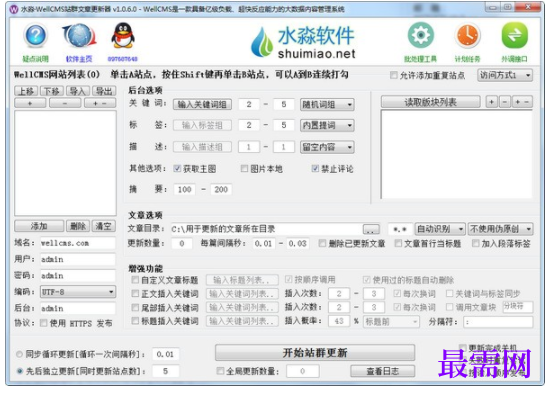Click the 分隔符 input field
Viewport: 550px width, 395px height.
tap(498, 322)
